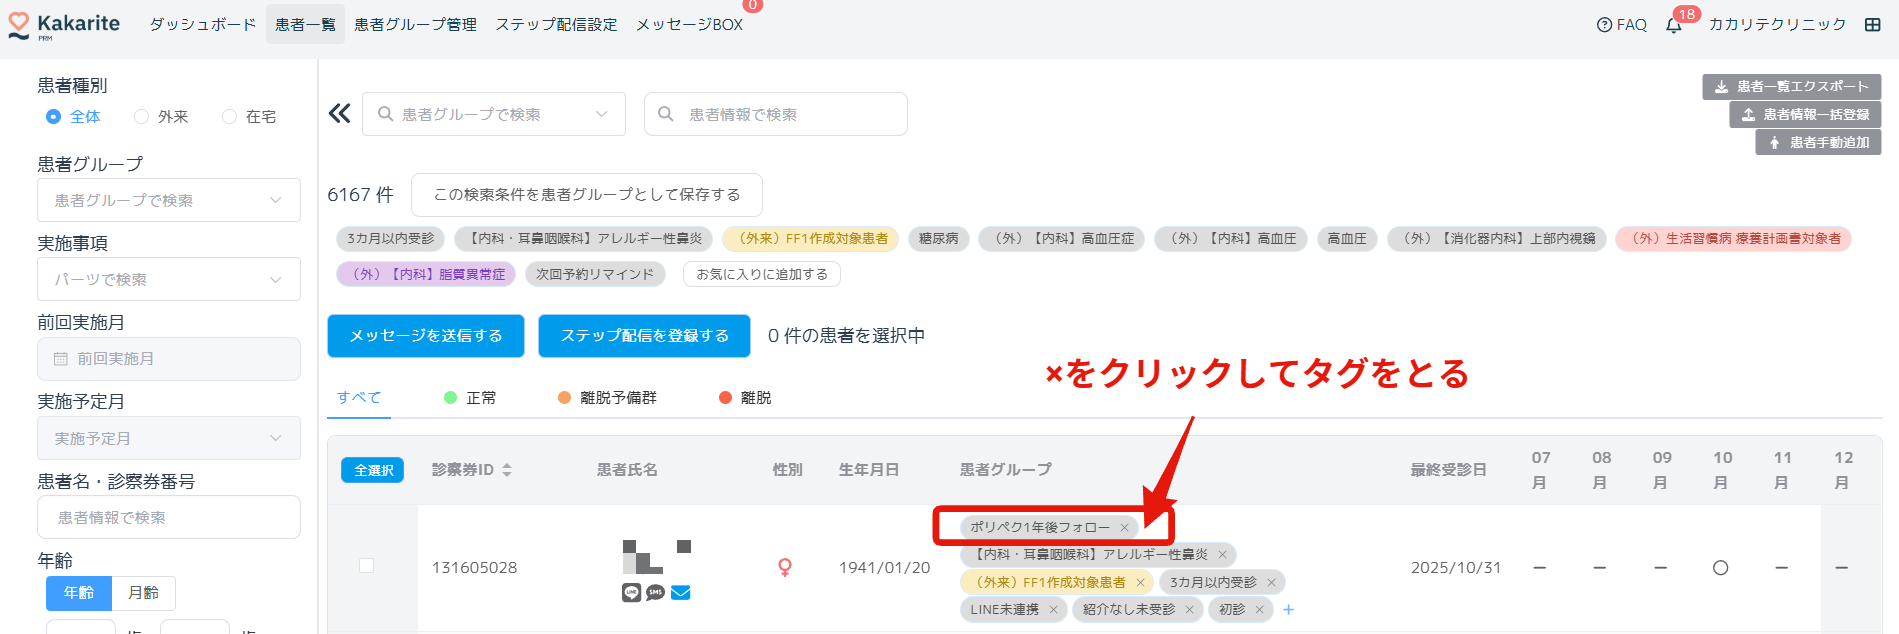
Task: Save search as patient group button
Action: click(587, 194)
